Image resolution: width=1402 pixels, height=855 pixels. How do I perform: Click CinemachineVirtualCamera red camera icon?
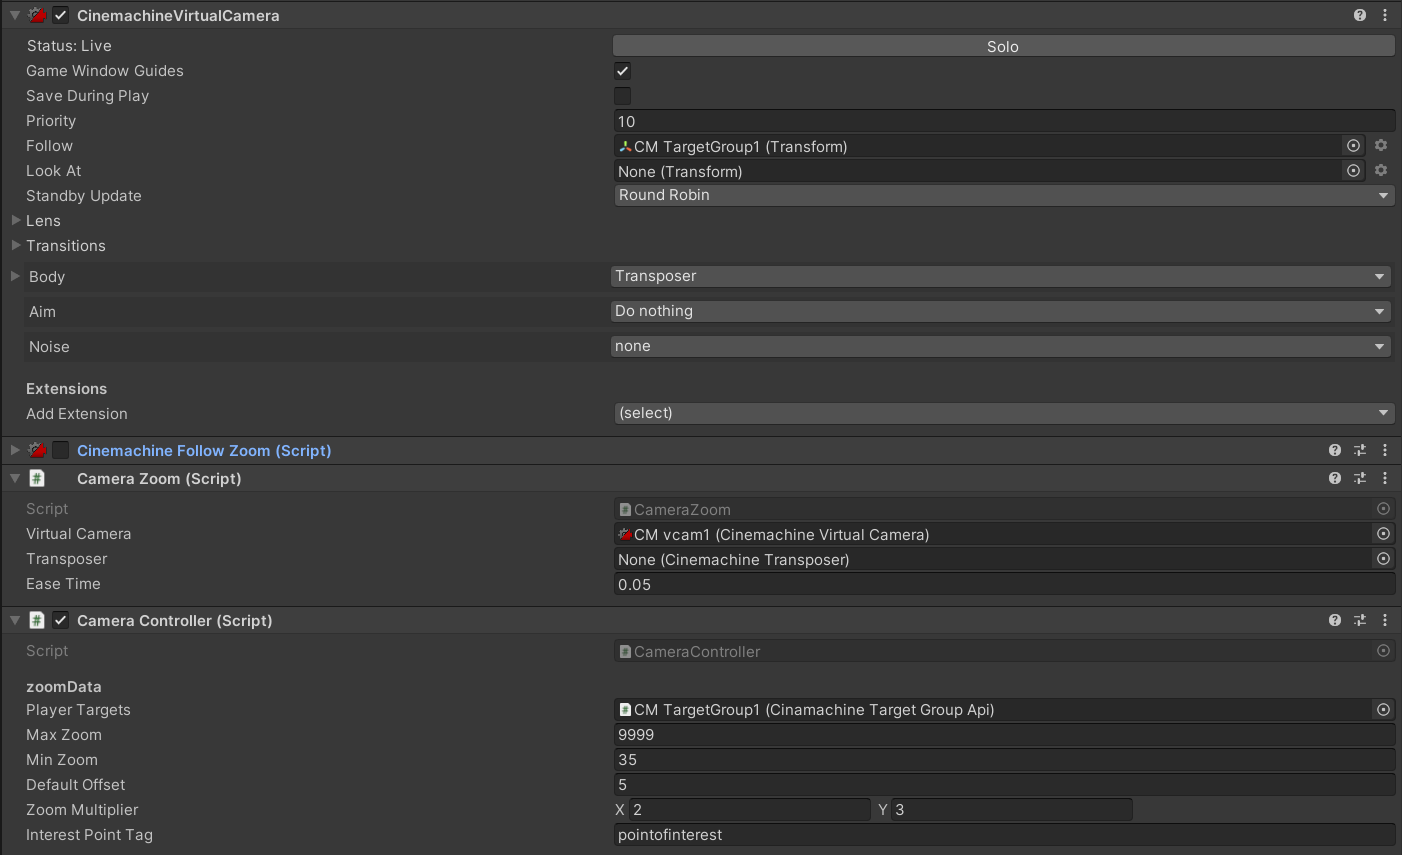click(x=37, y=15)
